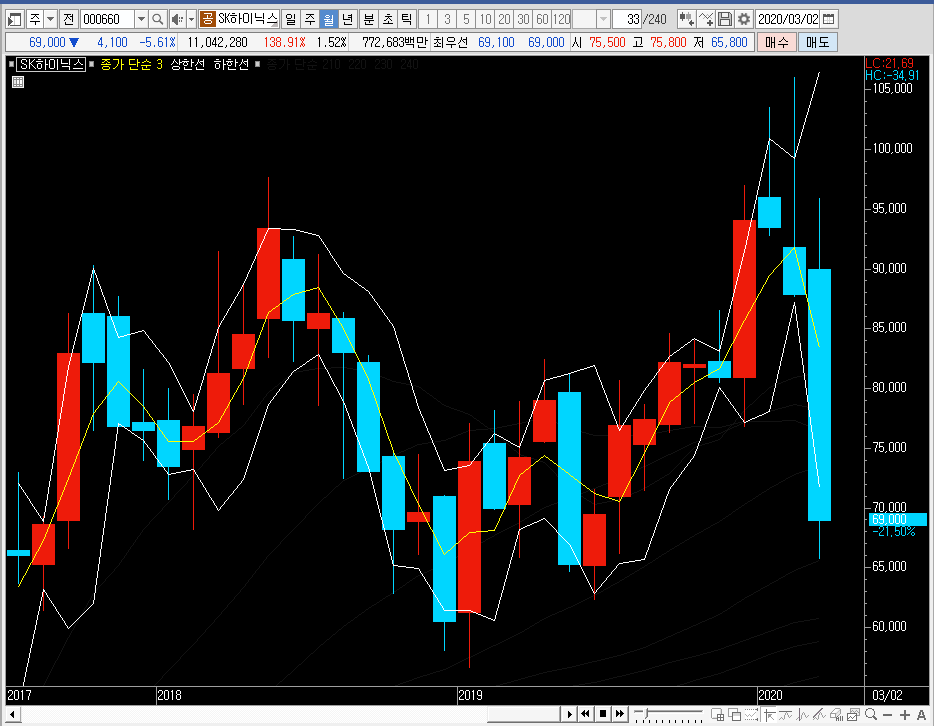Click the stop playback button
Image resolution: width=934 pixels, height=726 pixels.
[603, 713]
